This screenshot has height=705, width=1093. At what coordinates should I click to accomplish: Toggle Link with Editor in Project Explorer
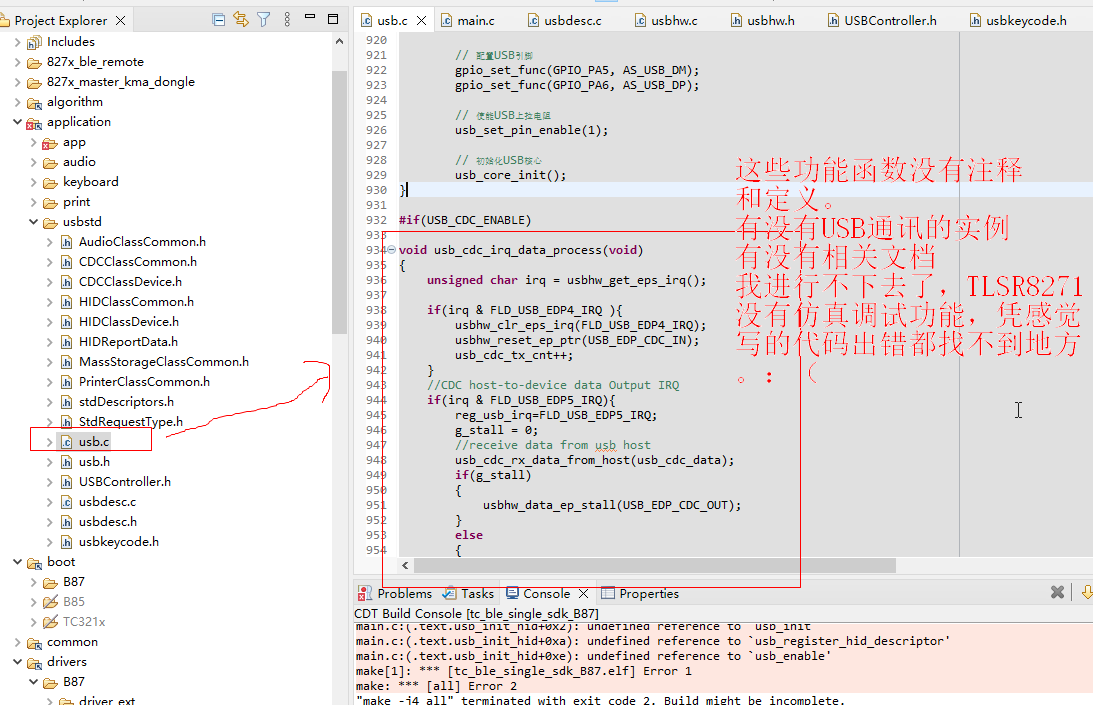click(x=241, y=20)
